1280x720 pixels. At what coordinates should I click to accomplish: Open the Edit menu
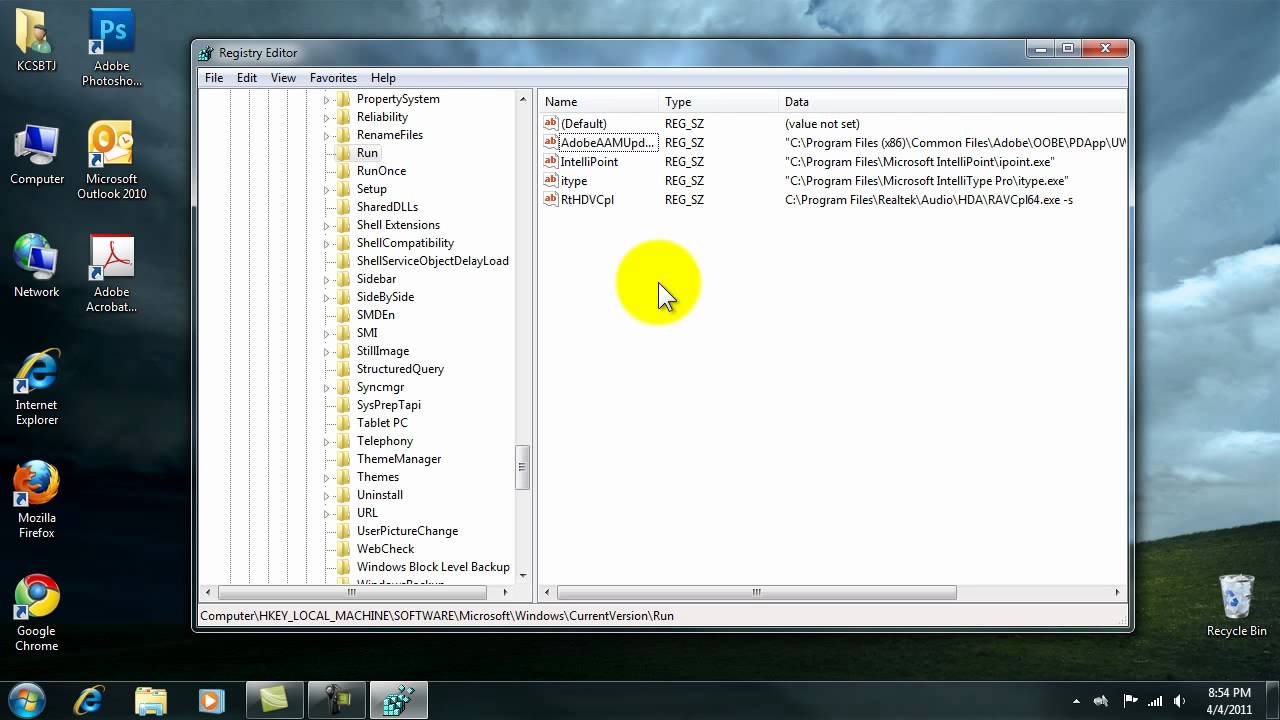(x=247, y=78)
